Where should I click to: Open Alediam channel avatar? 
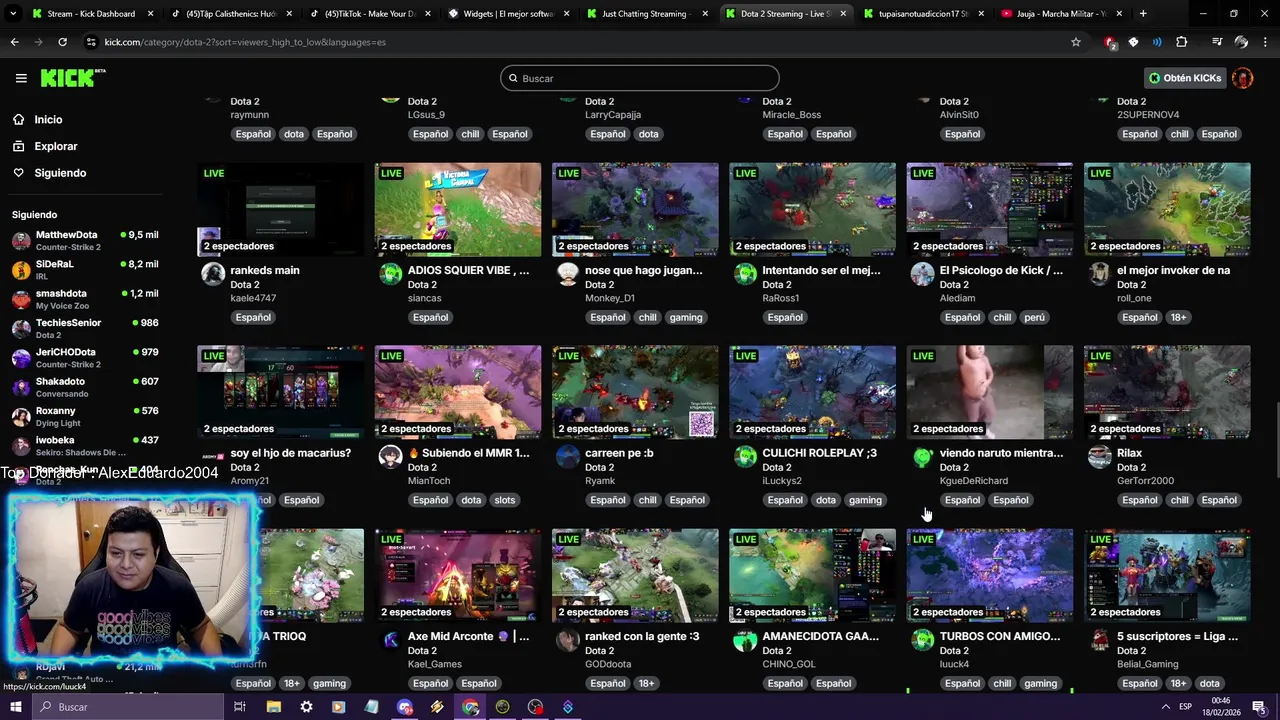click(923, 274)
